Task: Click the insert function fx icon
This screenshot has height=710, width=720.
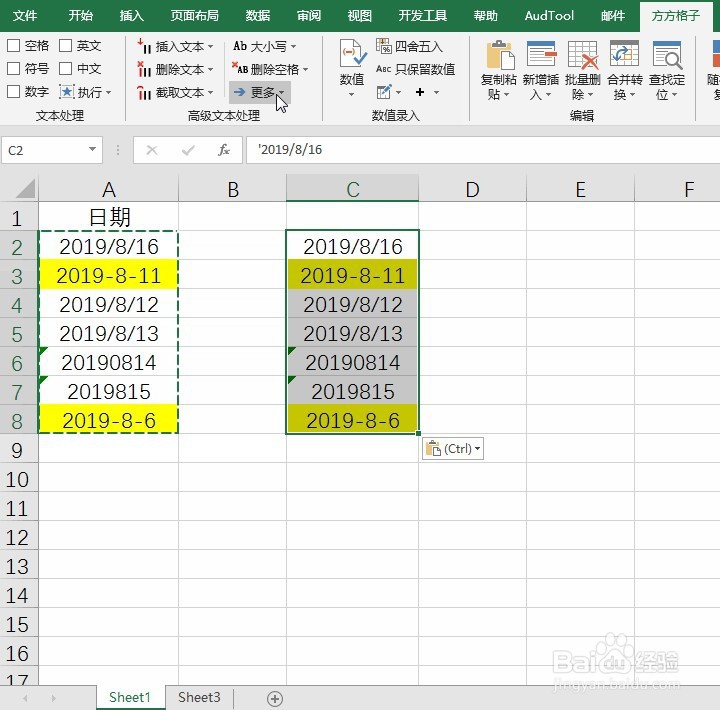Action: click(224, 150)
